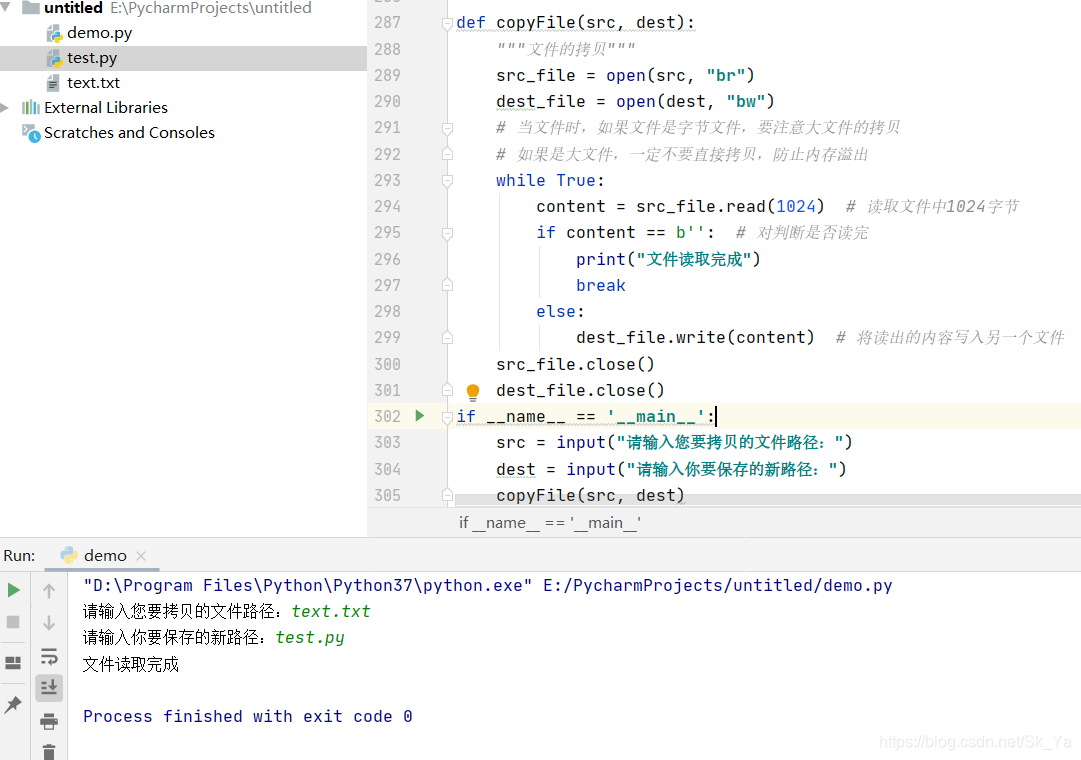Click the test.py Python file icon

coord(54,59)
